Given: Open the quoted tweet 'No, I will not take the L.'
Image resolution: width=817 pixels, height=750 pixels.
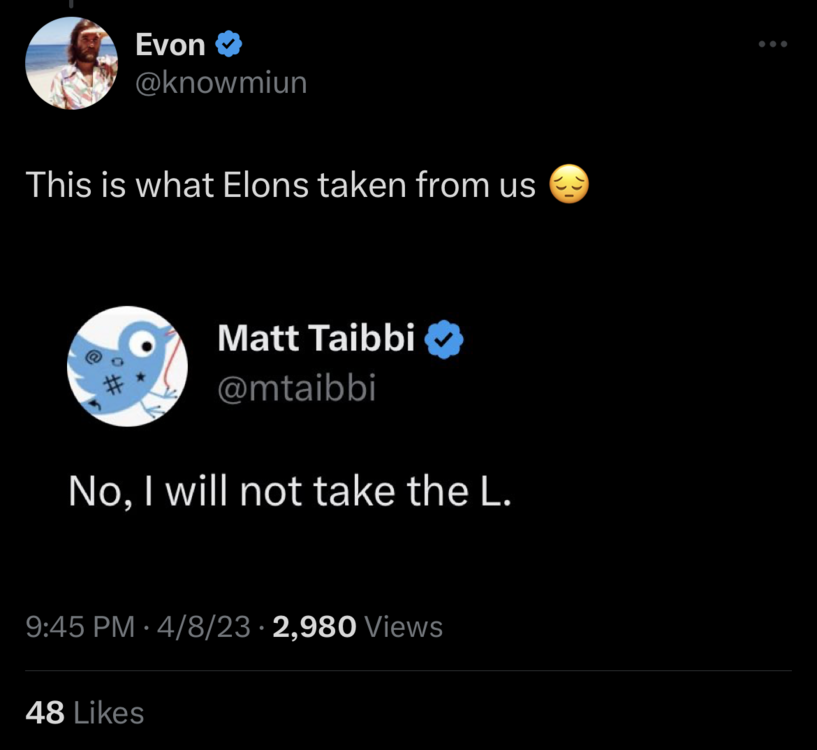Looking at the screenshot, I should tap(290, 490).
